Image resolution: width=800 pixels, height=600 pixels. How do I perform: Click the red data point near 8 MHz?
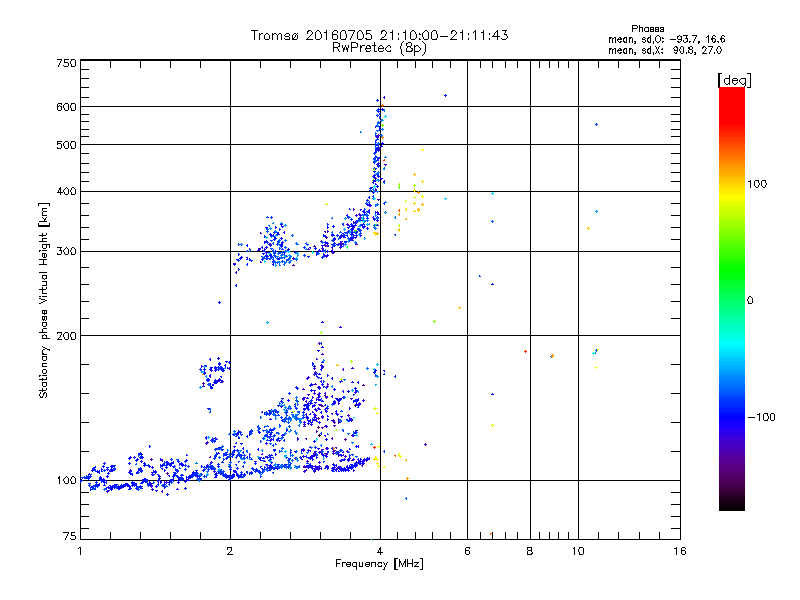click(526, 352)
